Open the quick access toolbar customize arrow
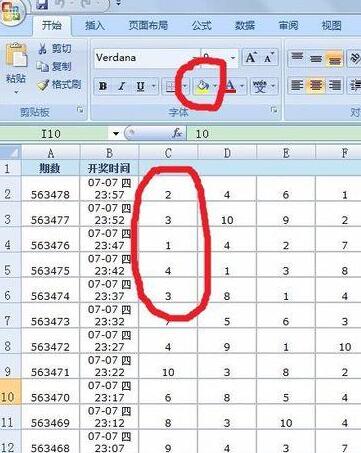Image resolution: width=361 pixels, height=453 pixels. [118, 4]
